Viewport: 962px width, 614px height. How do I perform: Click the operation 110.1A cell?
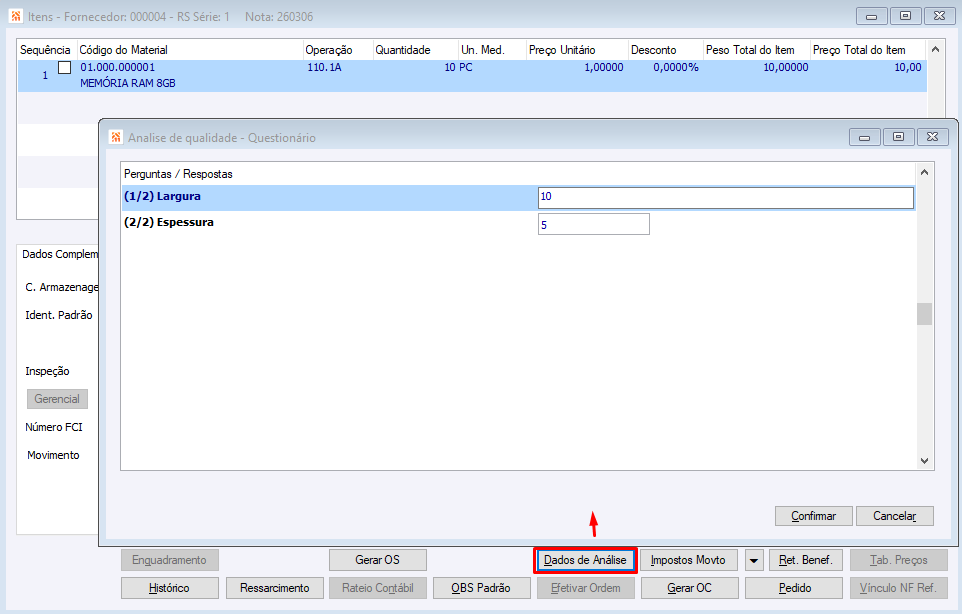click(x=325, y=67)
